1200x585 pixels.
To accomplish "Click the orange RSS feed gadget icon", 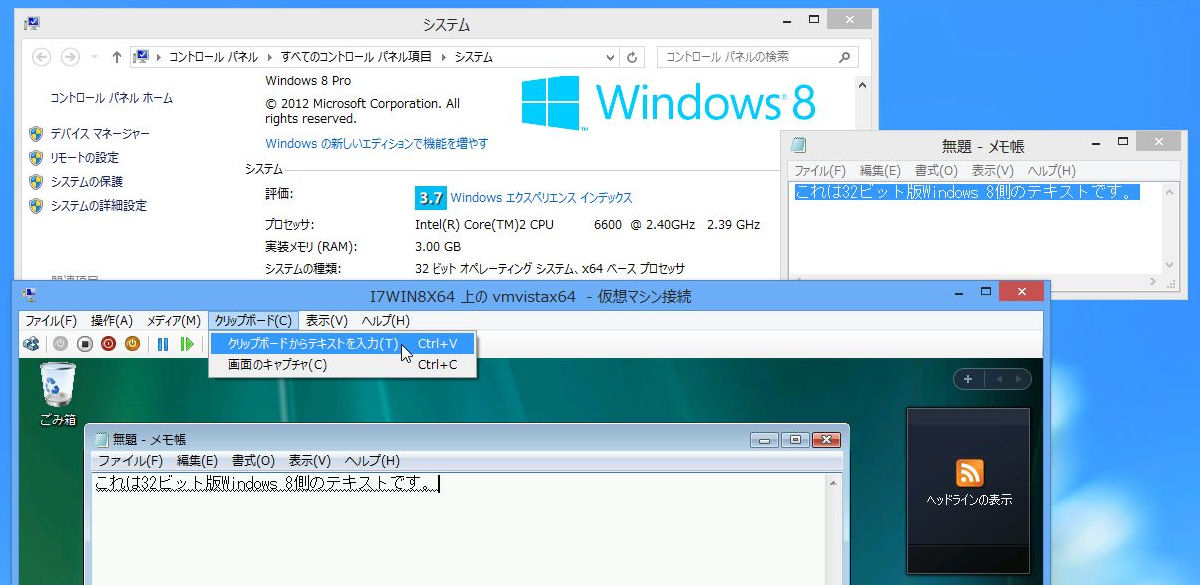I will click(x=969, y=473).
